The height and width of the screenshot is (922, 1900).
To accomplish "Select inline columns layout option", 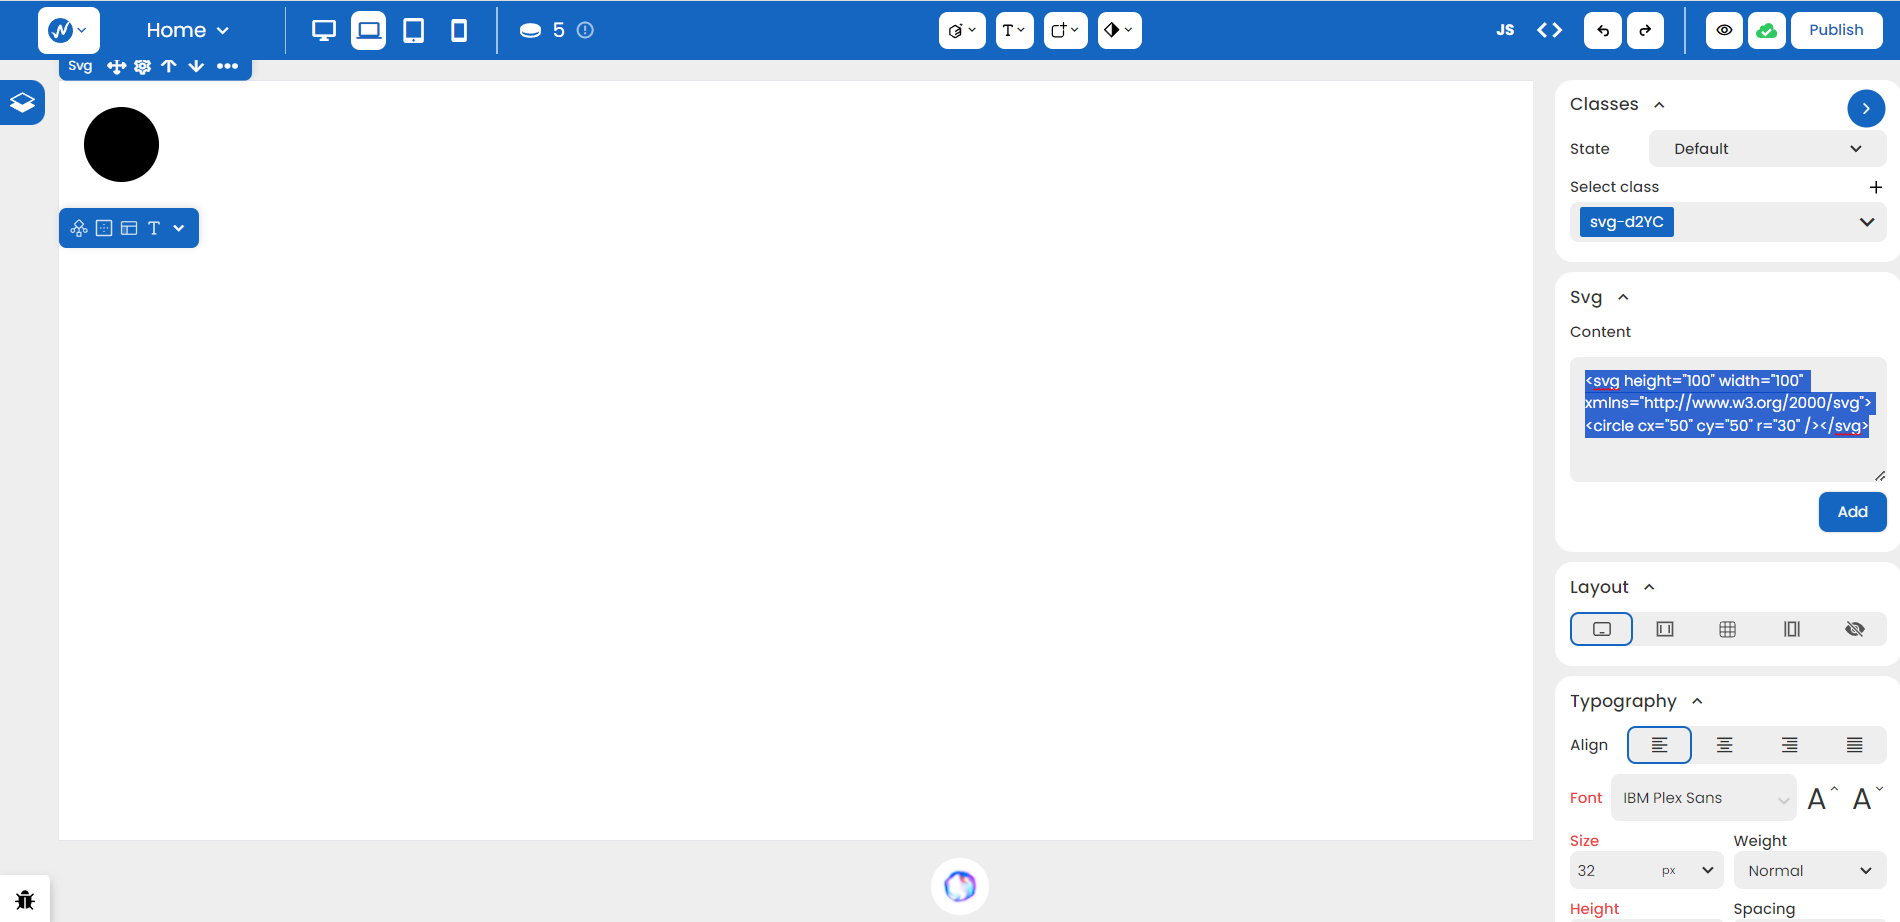I will (1792, 629).
